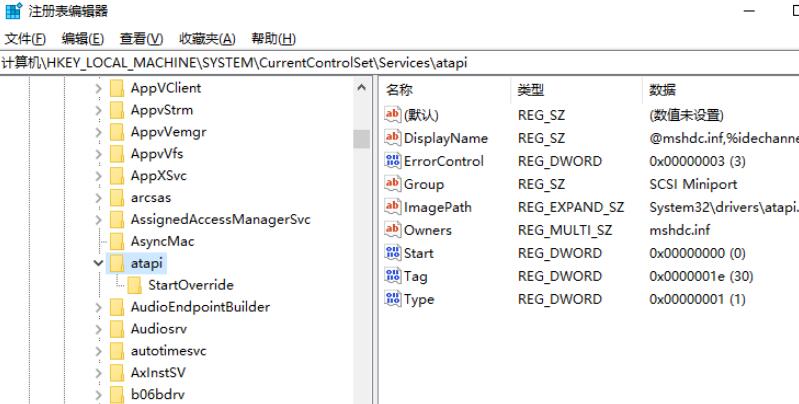Viewport: 799px width, 404px height.
Task: Click the folder icon for AudioEndpointBuilder
Action: (x=116, y=307)
